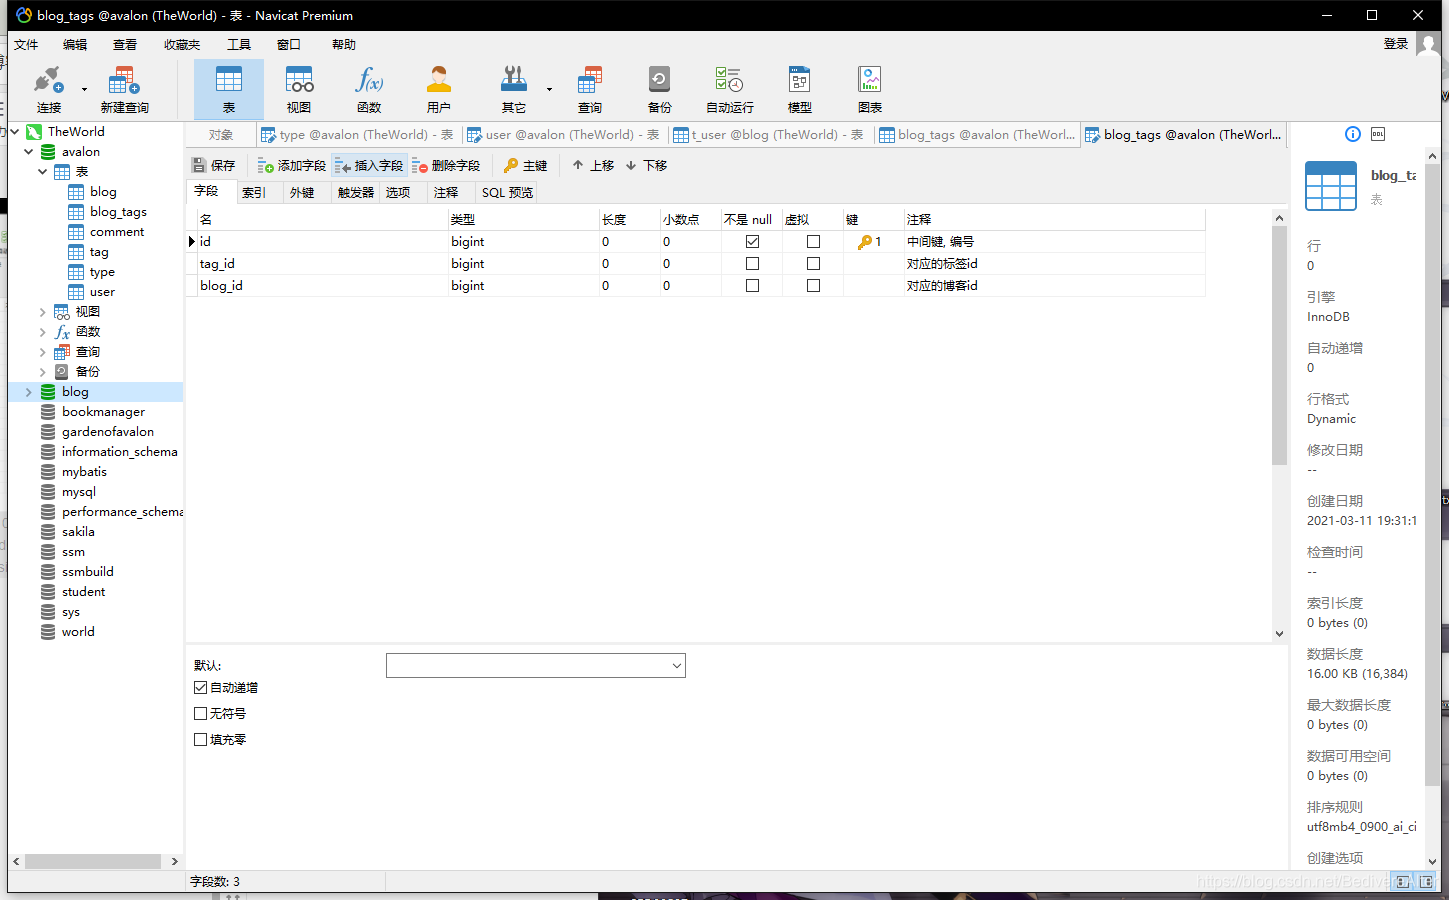Open the 模型 model toolbar icon
Screen dimensions: 1449x900
click(x=800, y=89)
